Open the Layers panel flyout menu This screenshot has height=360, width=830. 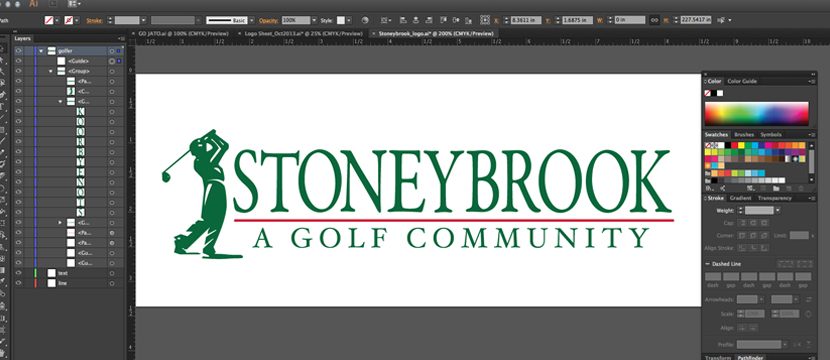coord(121,39)
